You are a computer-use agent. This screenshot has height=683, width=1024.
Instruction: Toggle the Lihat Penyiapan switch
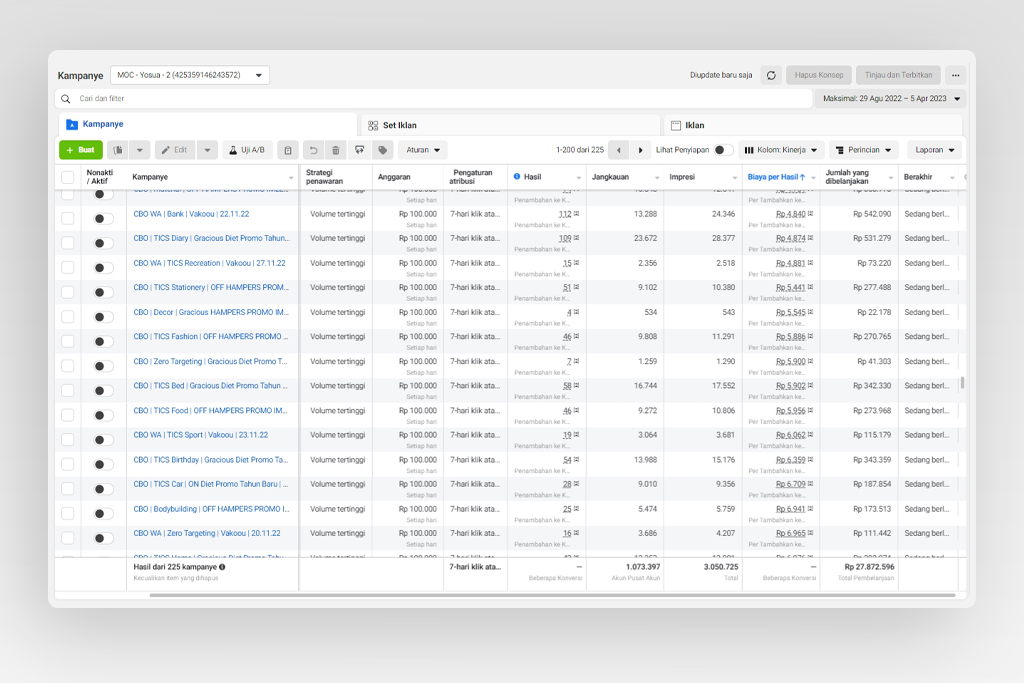point(723,150)
